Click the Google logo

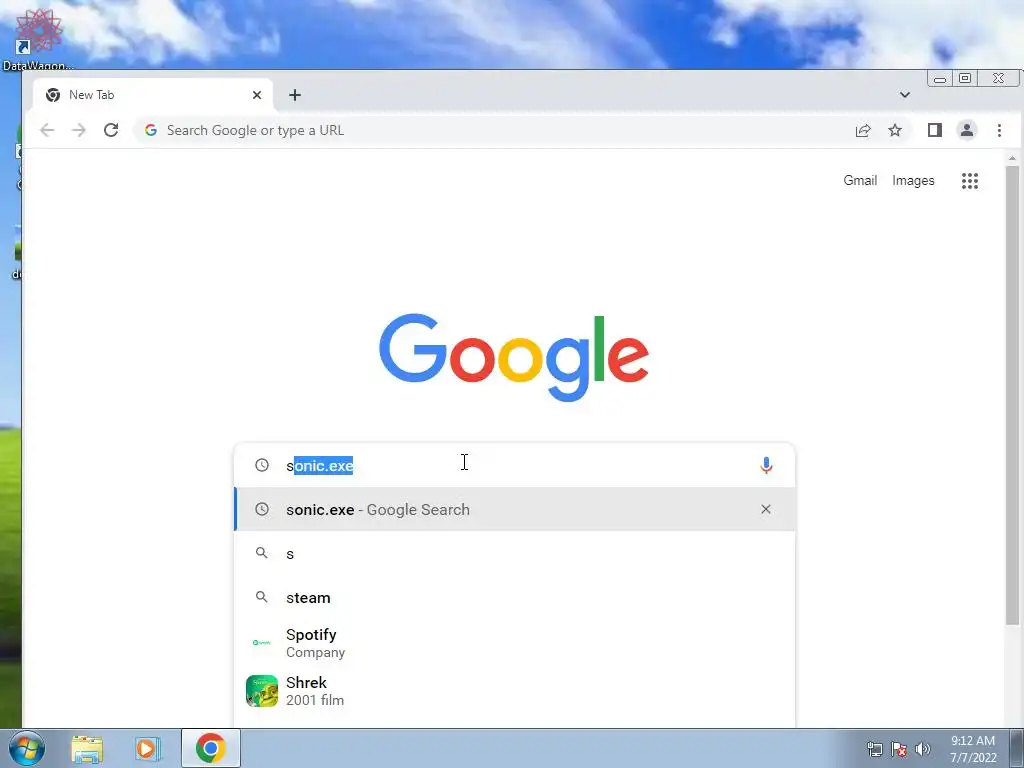(x=514, y=357)
